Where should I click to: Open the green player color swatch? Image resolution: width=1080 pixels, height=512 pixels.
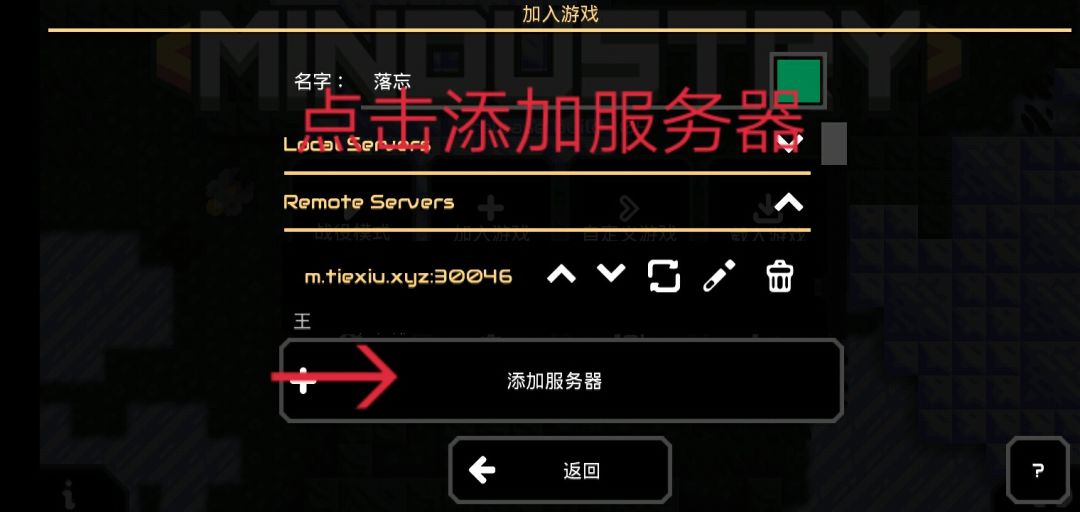[798, 81]
